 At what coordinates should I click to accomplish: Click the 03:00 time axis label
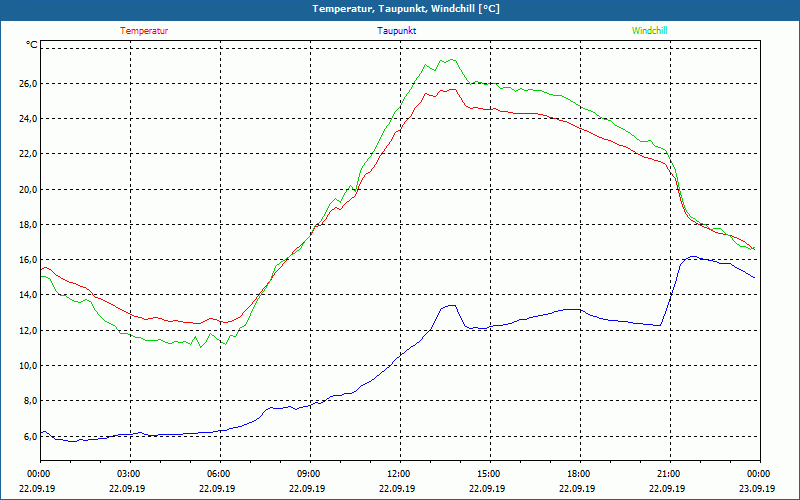click(x=131, y=474)
